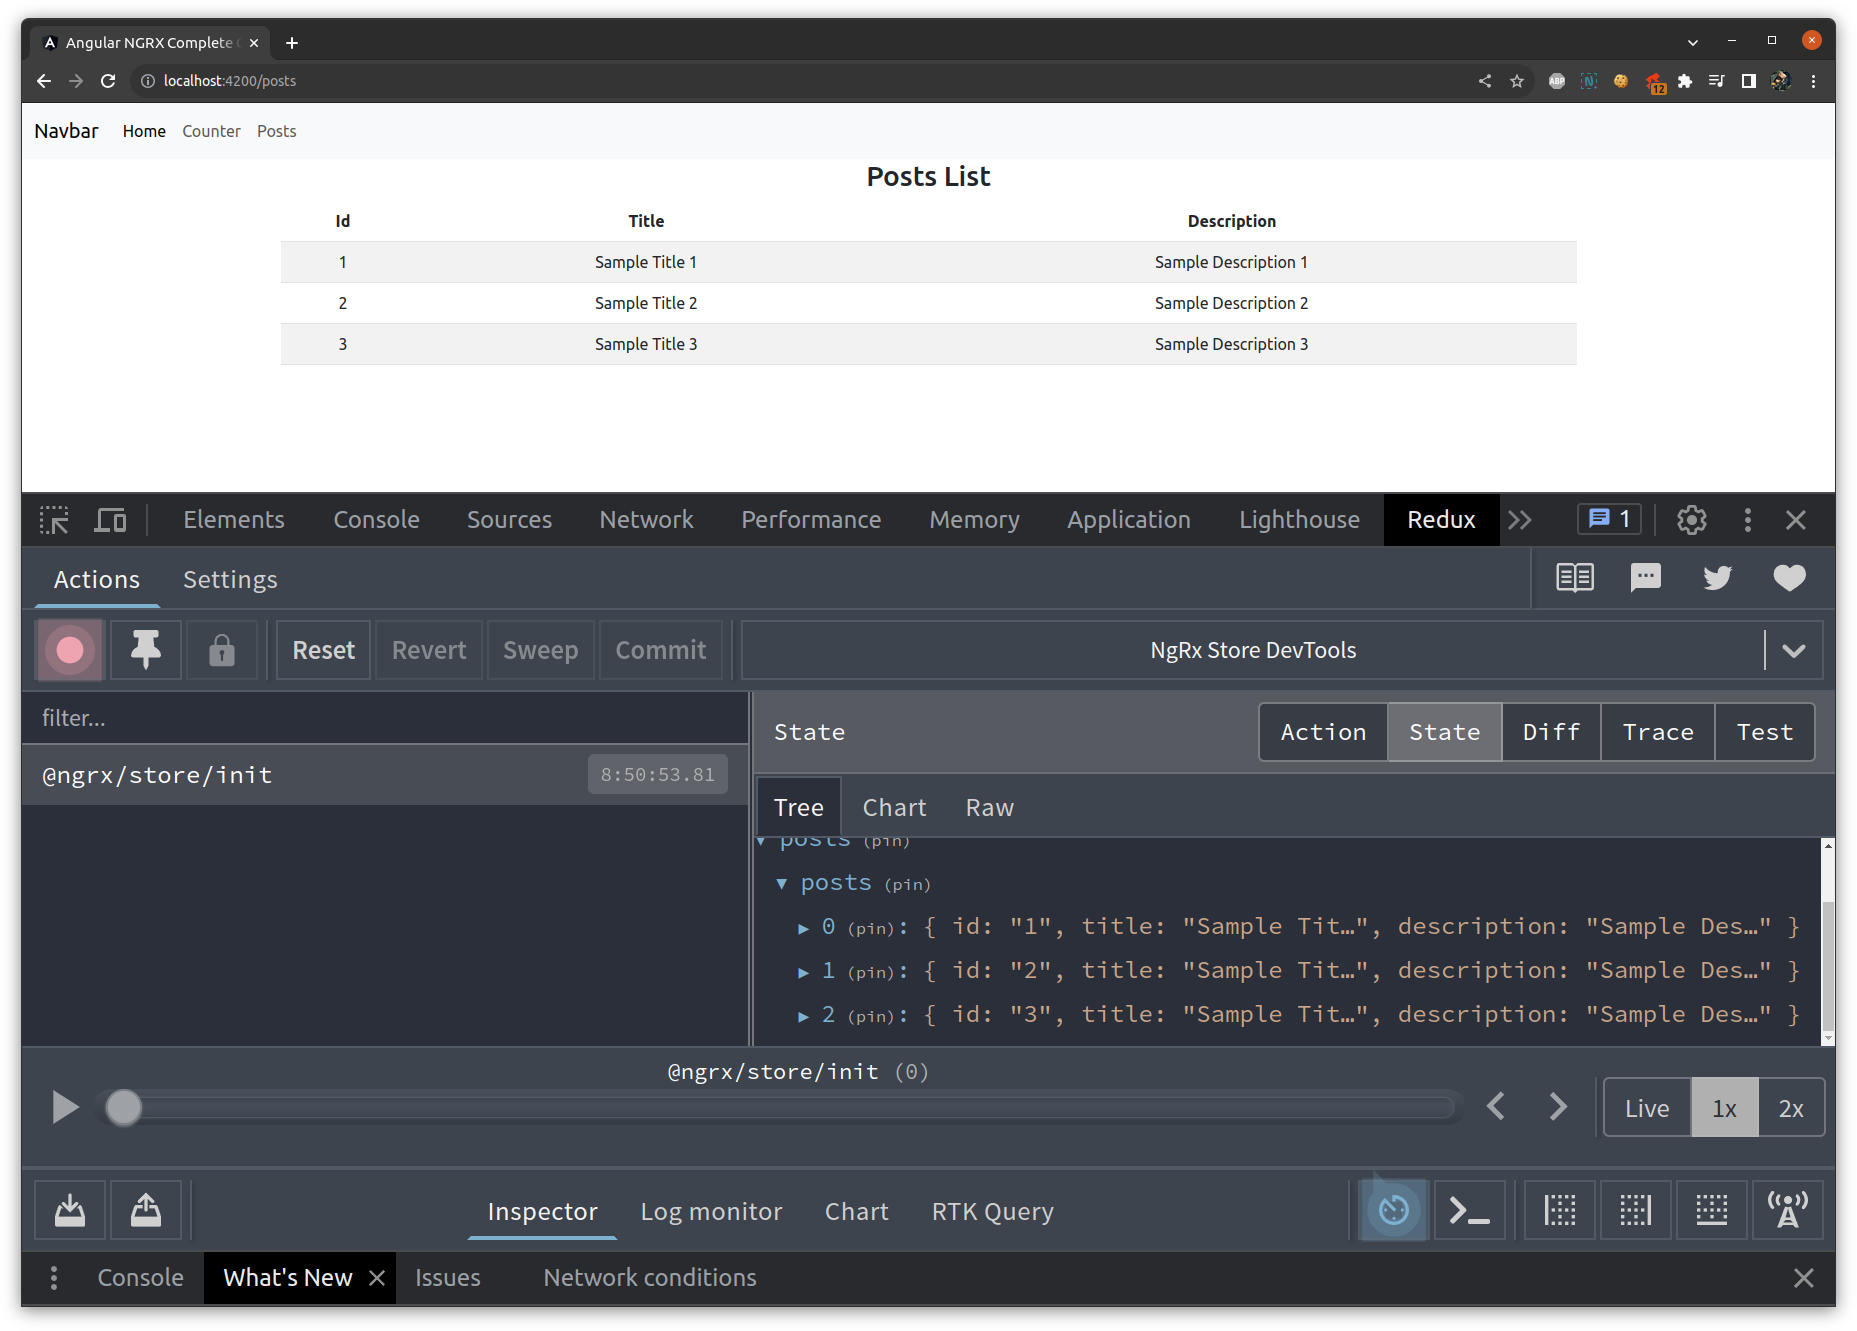Open the NgRx Store DevTools instance dropdown
This screenshot has height=1331, width=1857.
[1793, 650]
